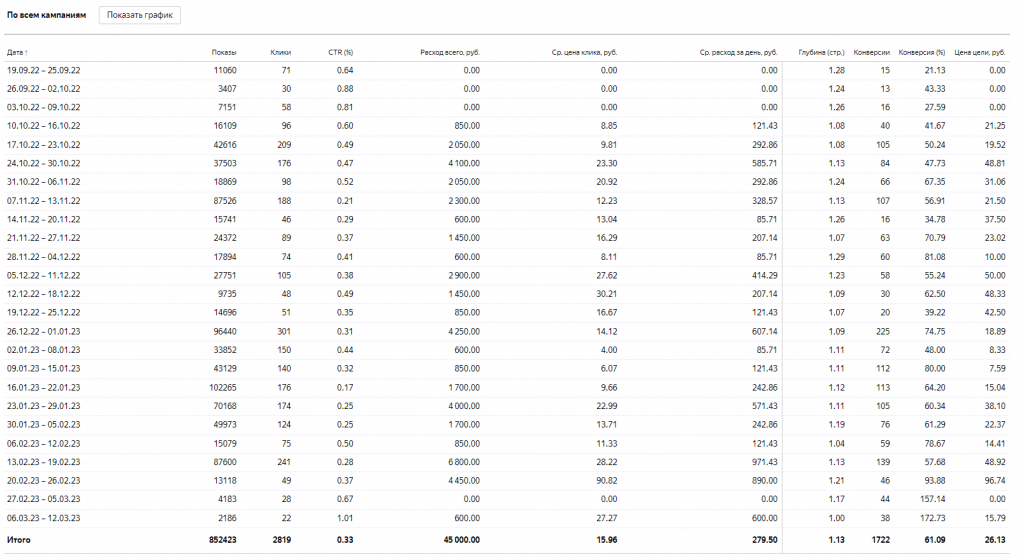
Task: Click the Конверсии column header
Action: (872, 52)
